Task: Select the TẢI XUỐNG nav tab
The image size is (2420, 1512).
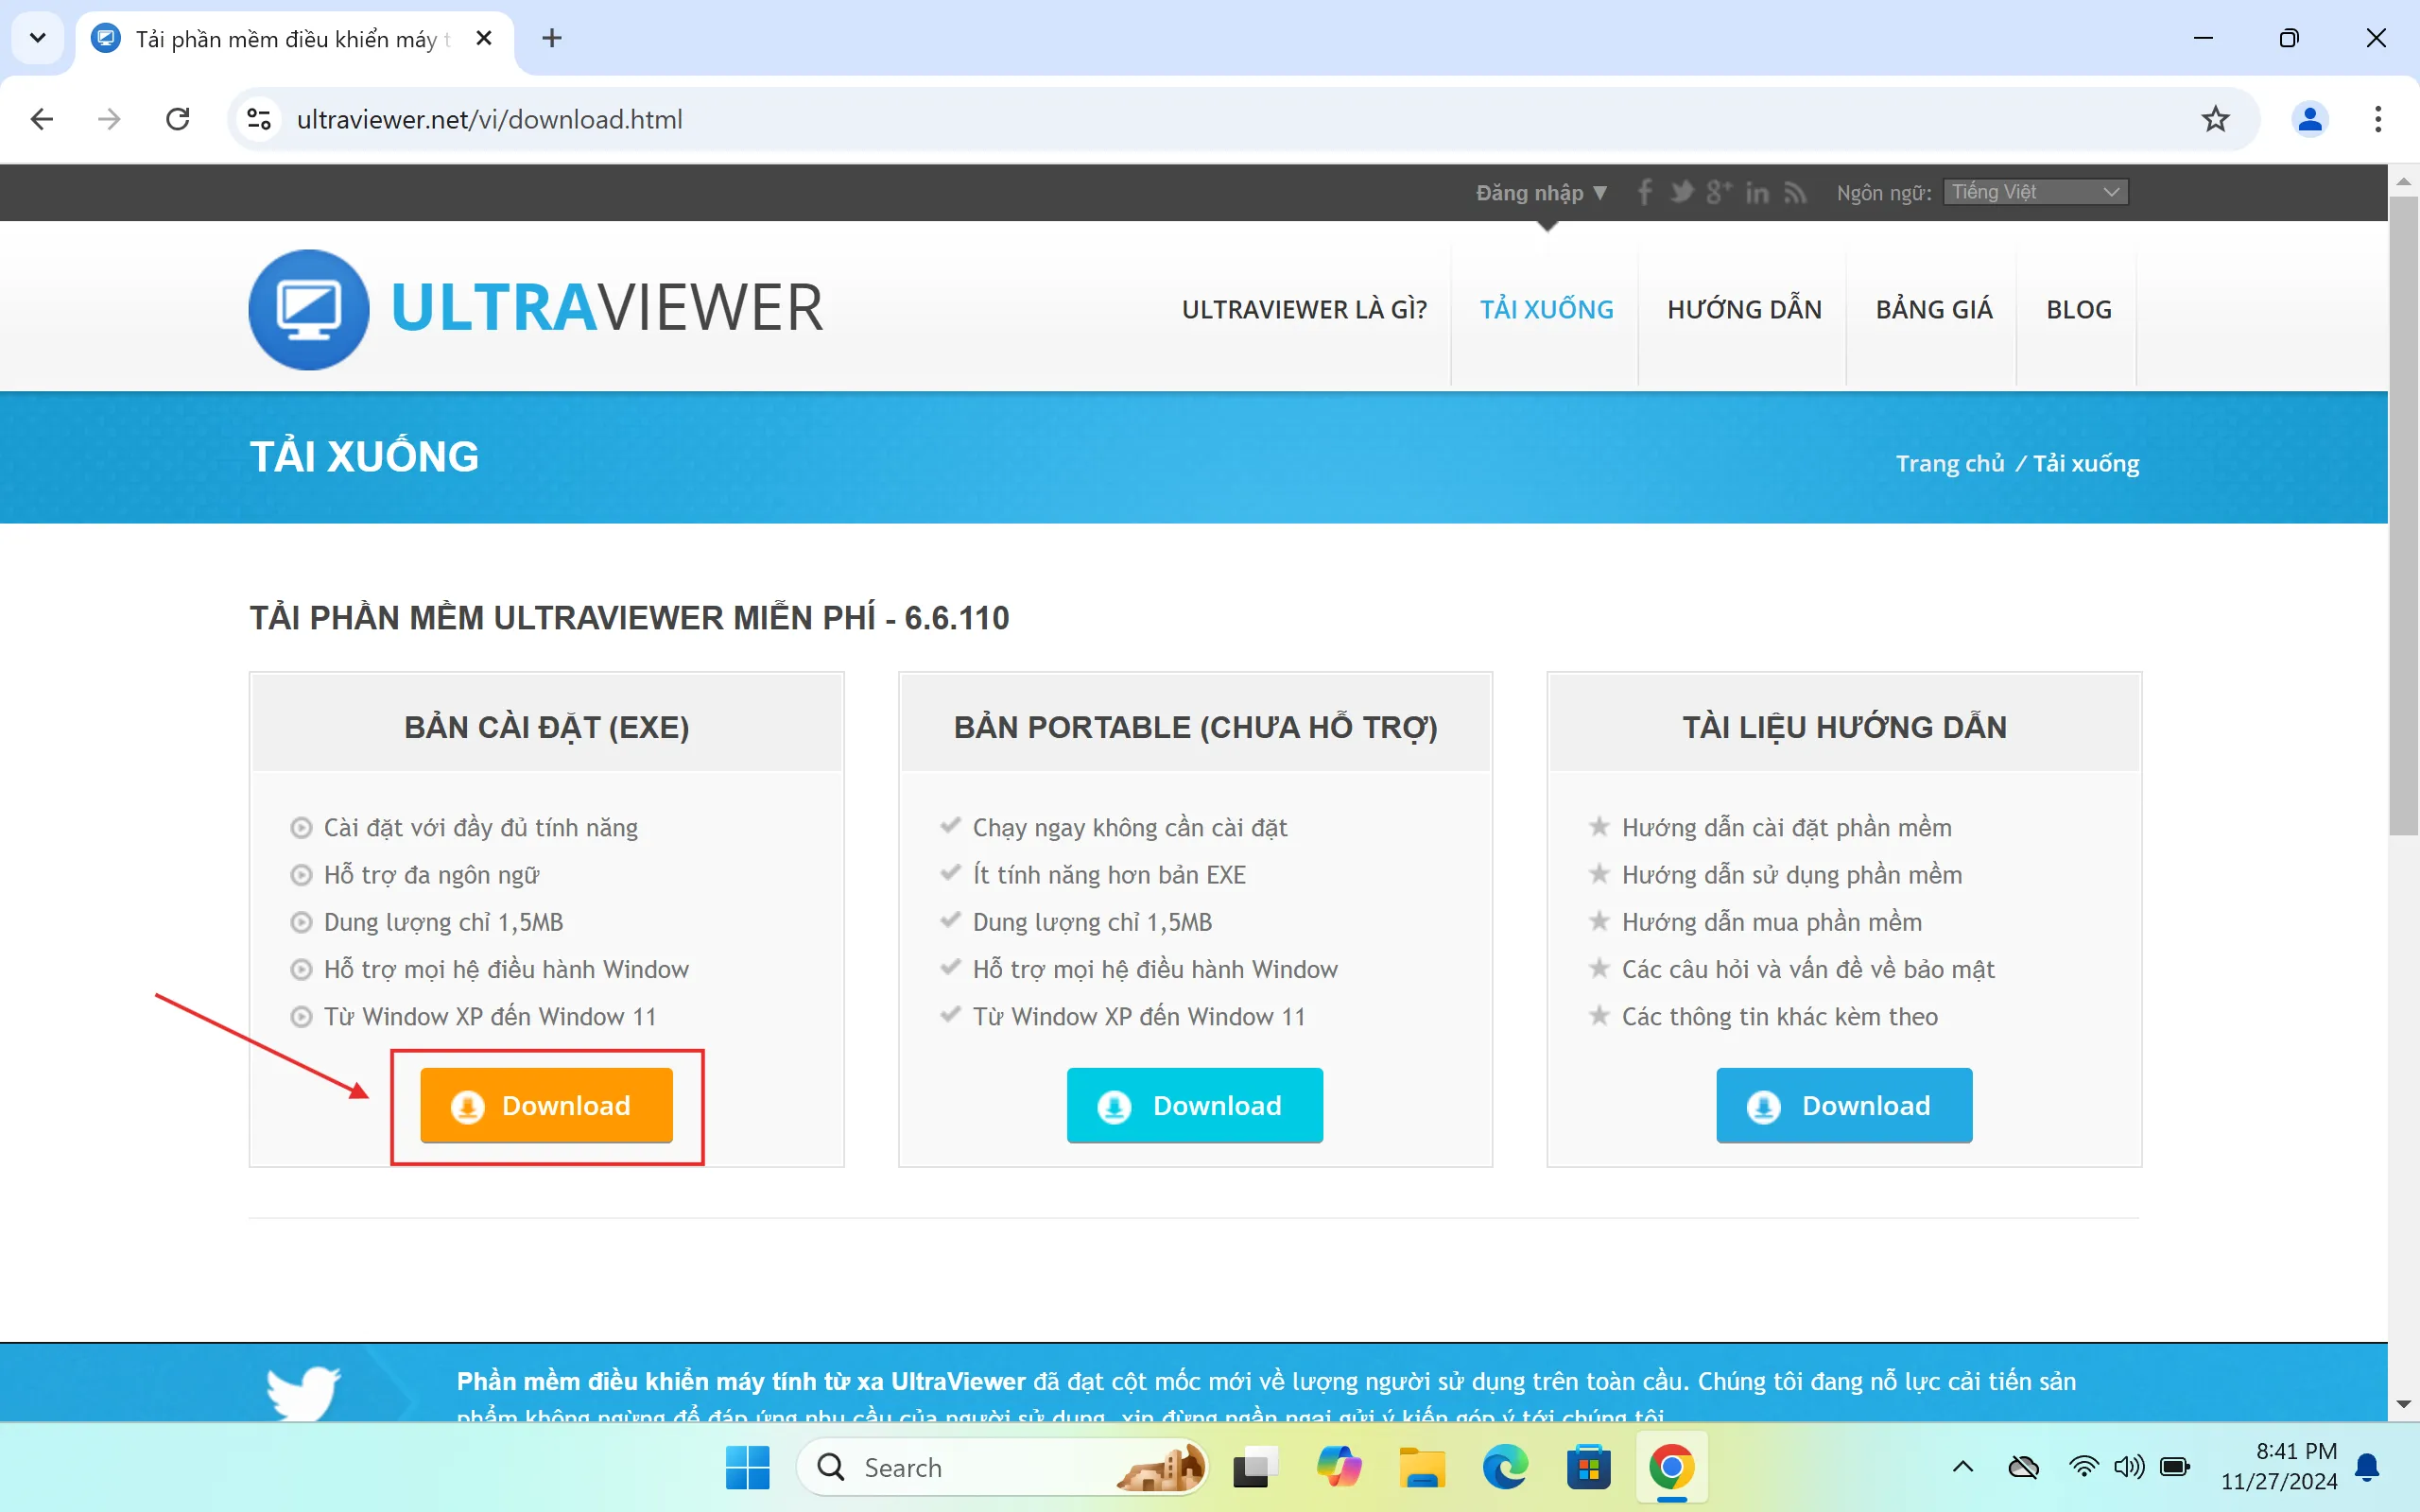Action: coord(1546,310)
